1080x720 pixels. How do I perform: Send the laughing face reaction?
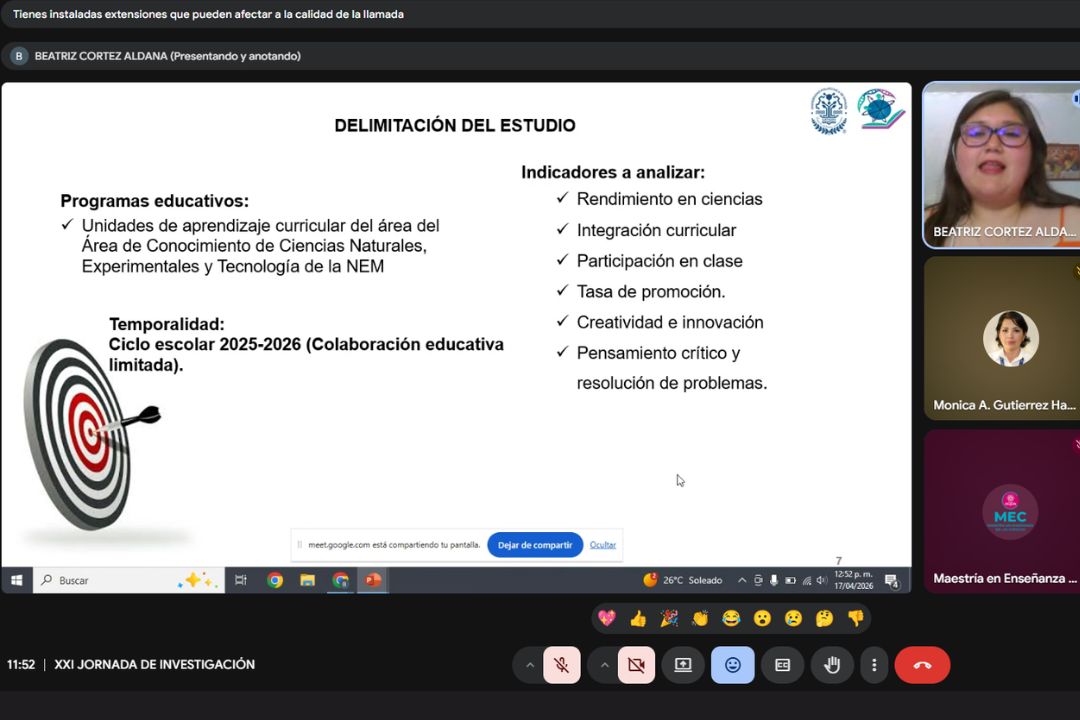pos(731,618)
